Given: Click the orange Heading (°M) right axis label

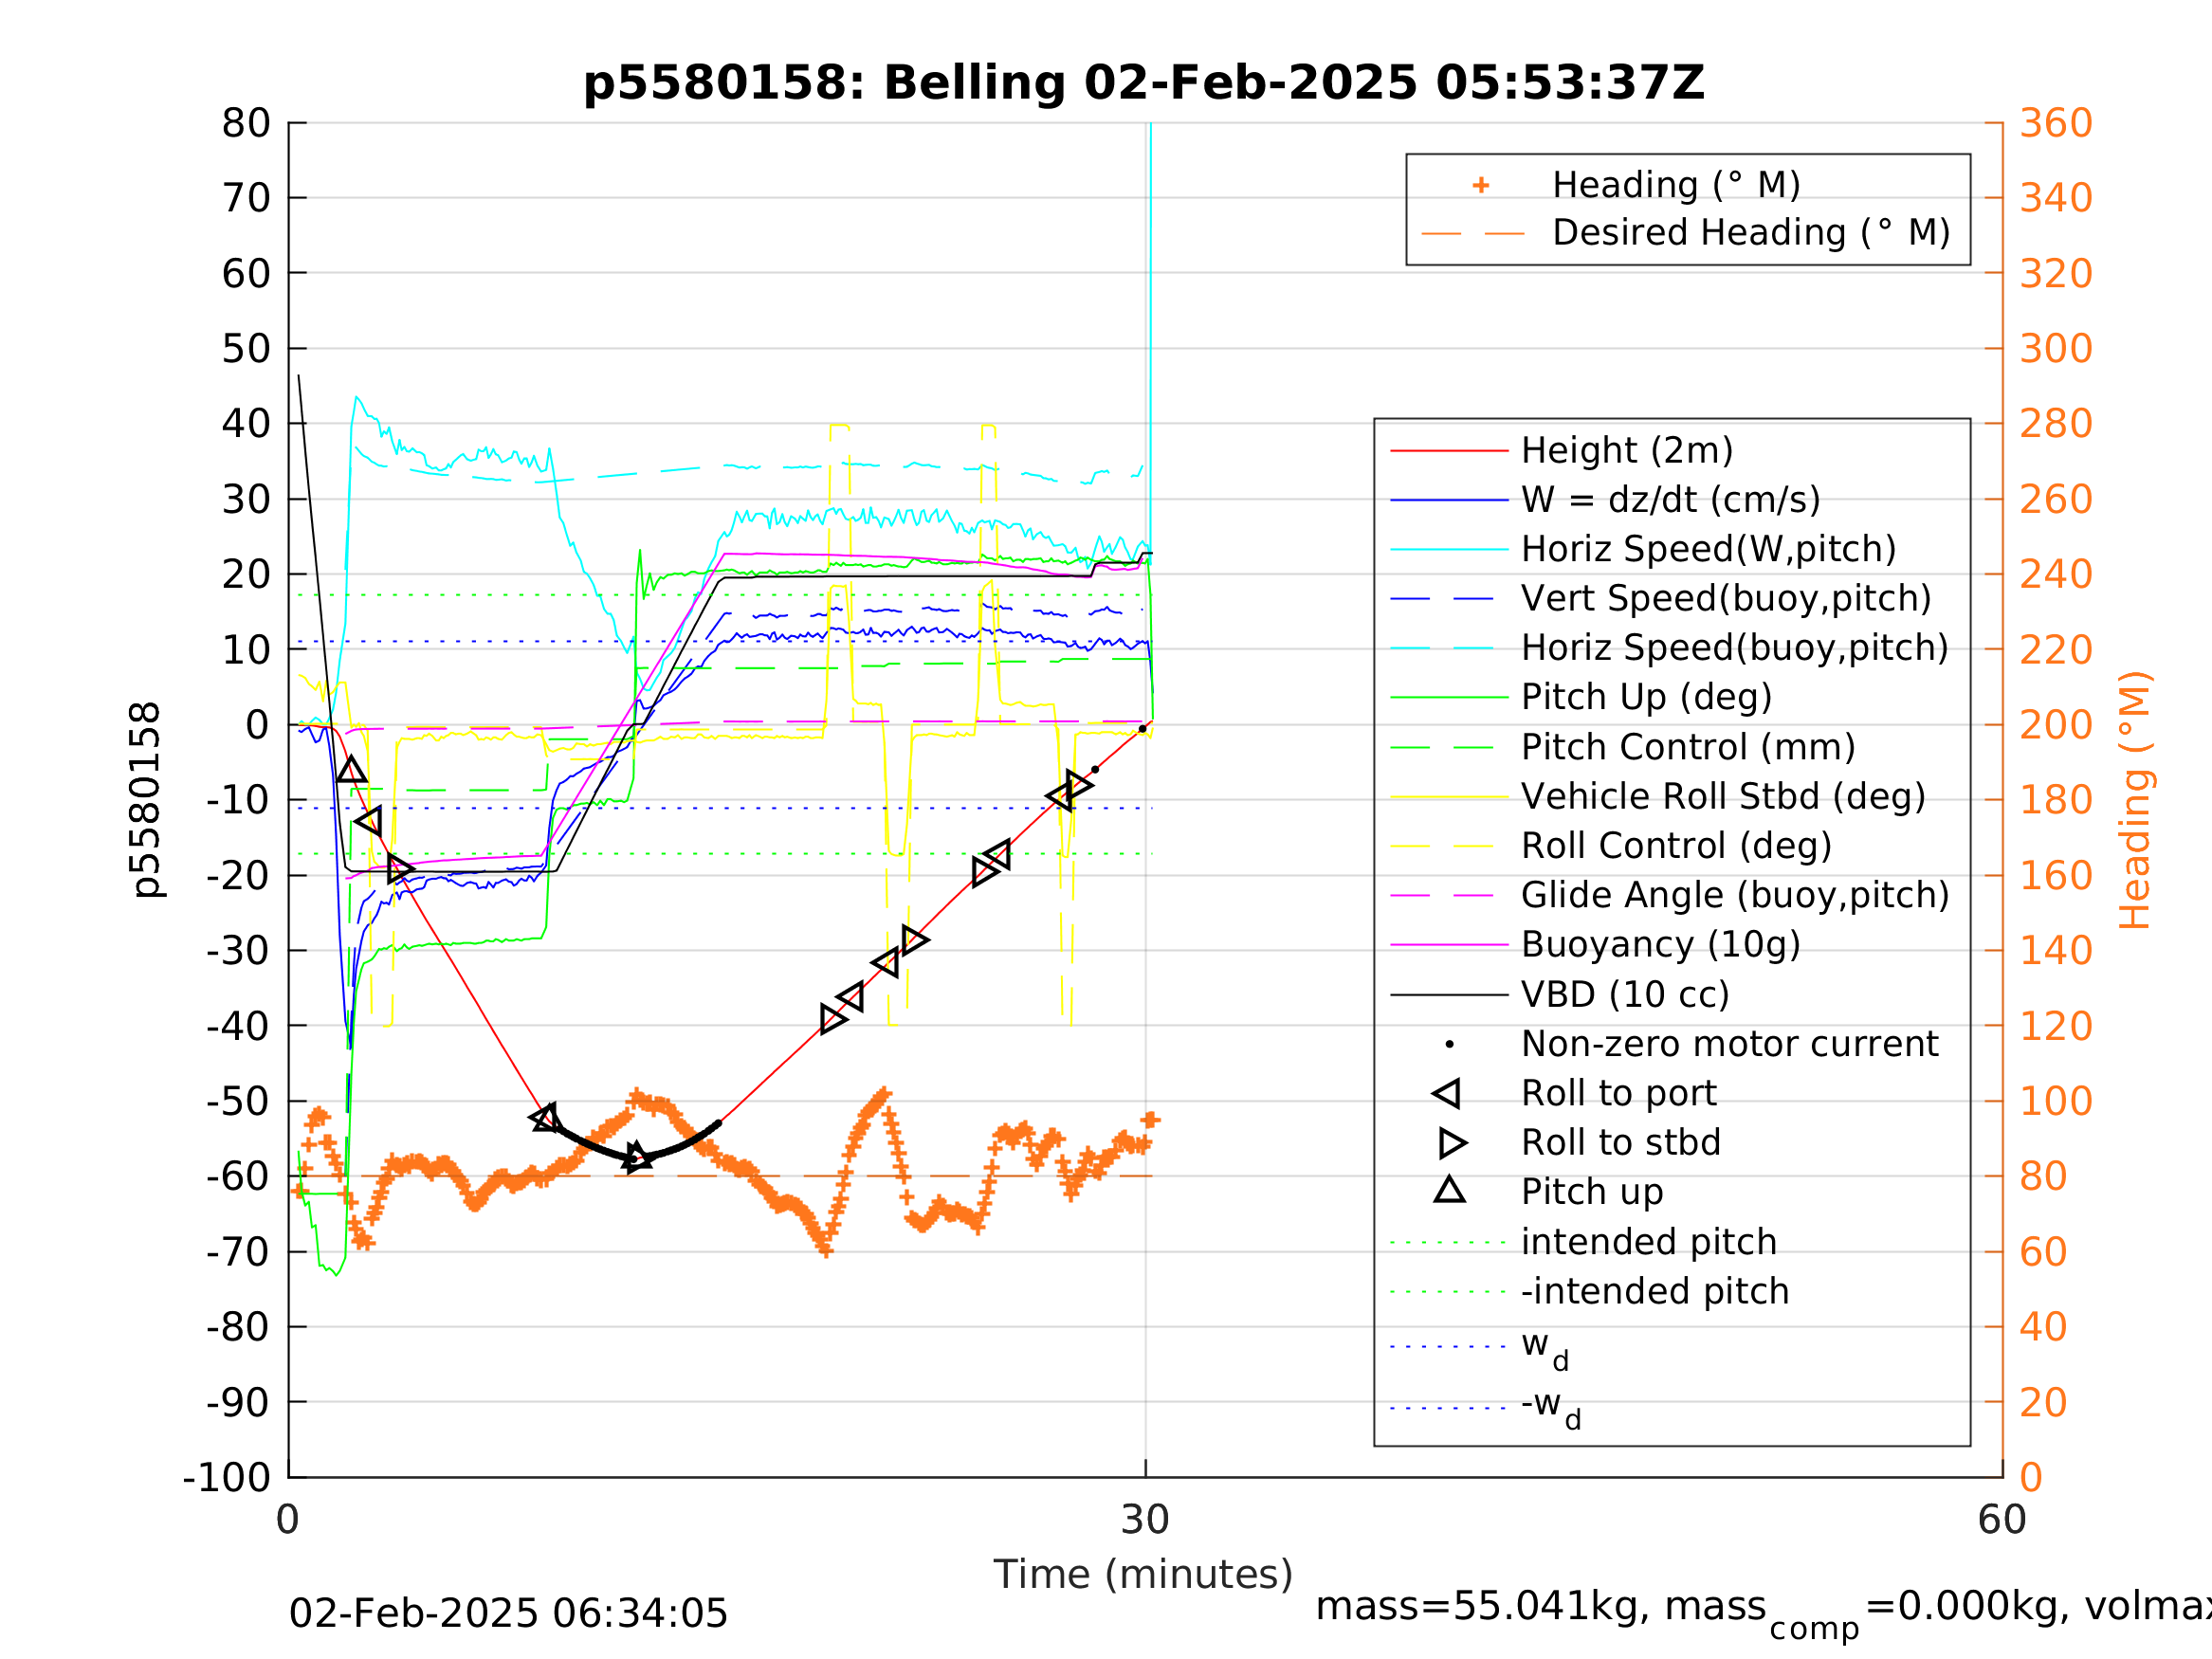Looking at the screenshot, I should tap(2134, 800).
